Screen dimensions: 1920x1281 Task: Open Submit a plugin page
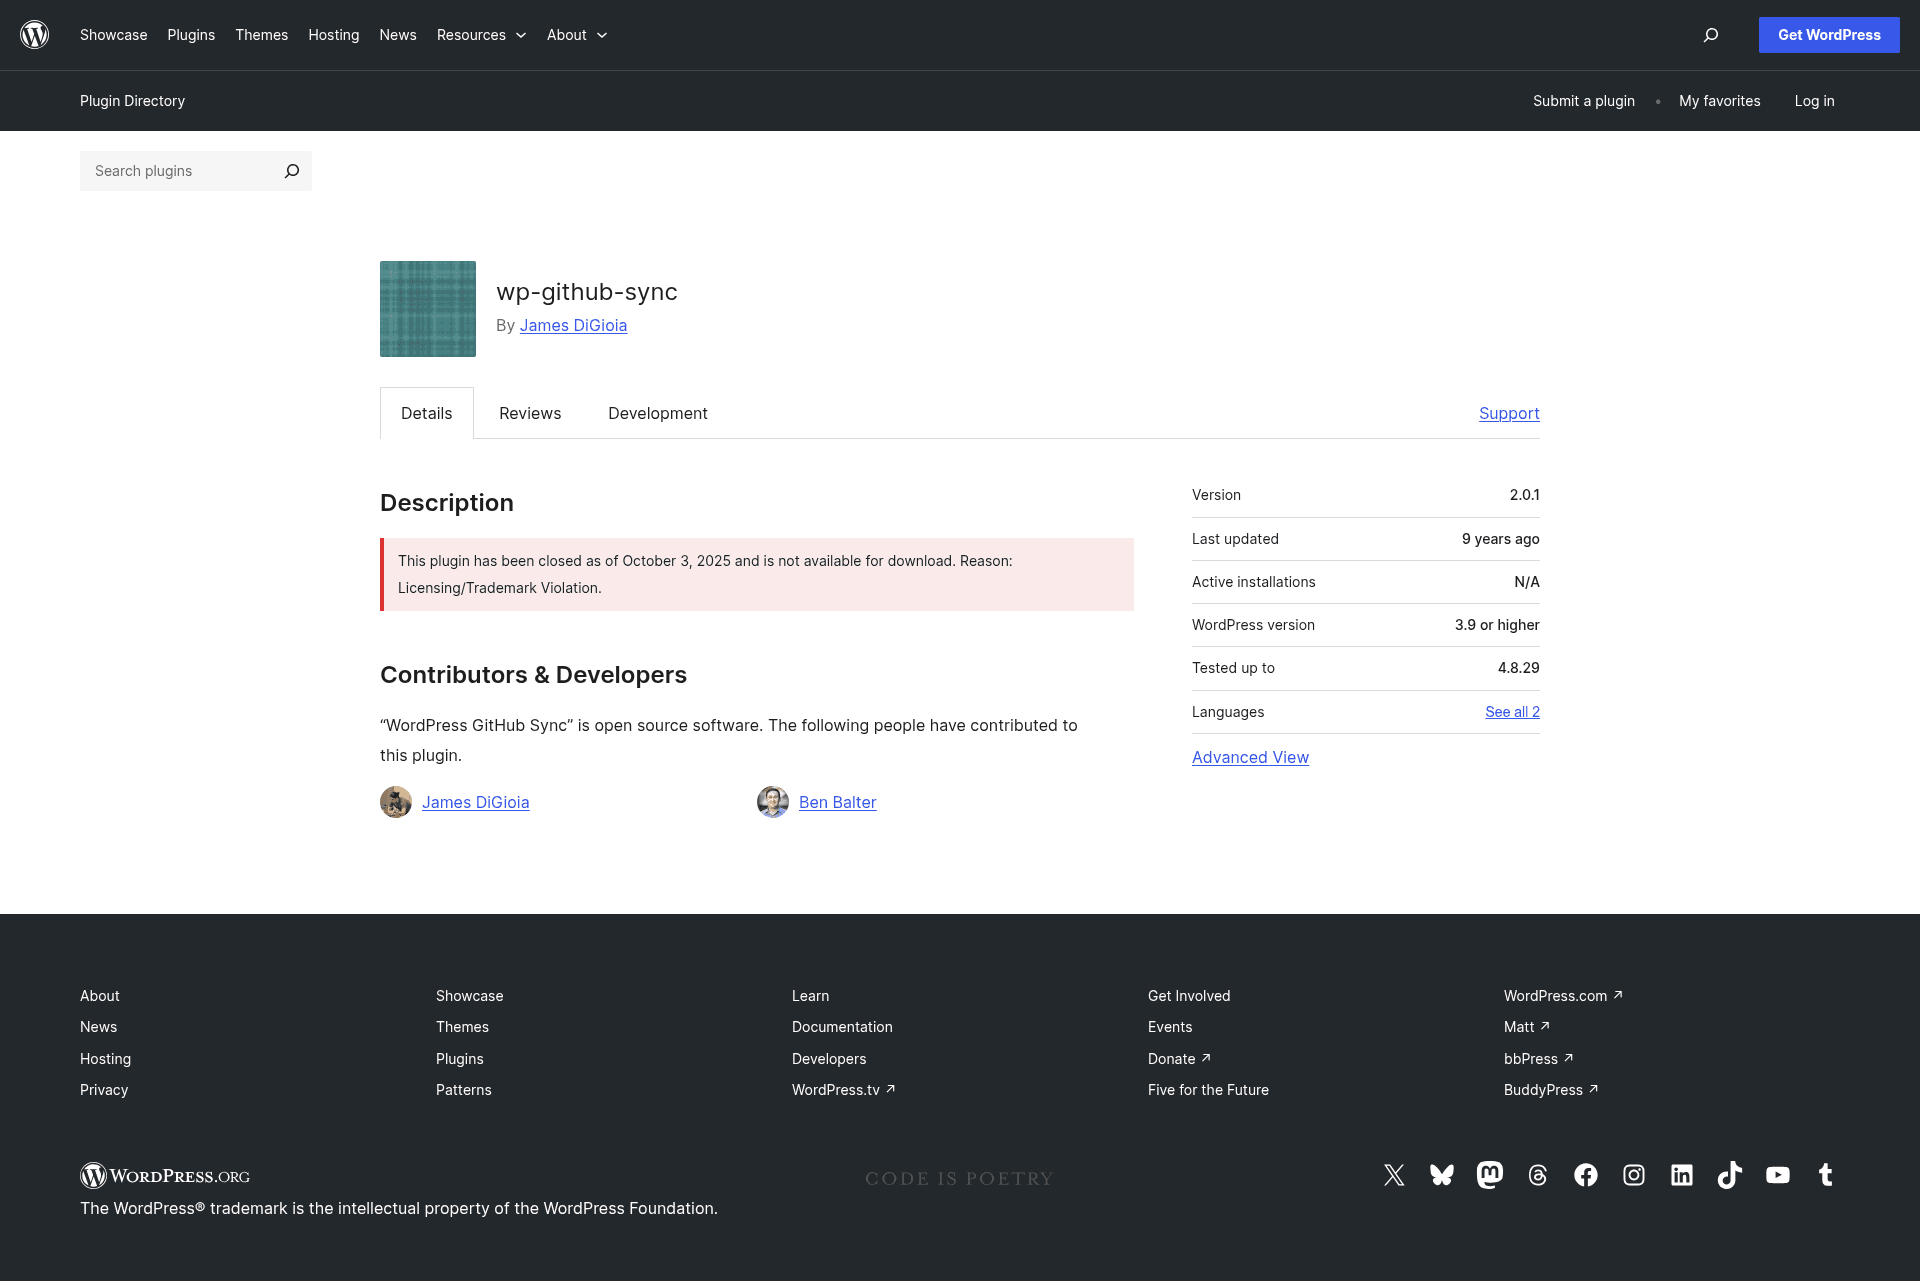(1584, 101)
